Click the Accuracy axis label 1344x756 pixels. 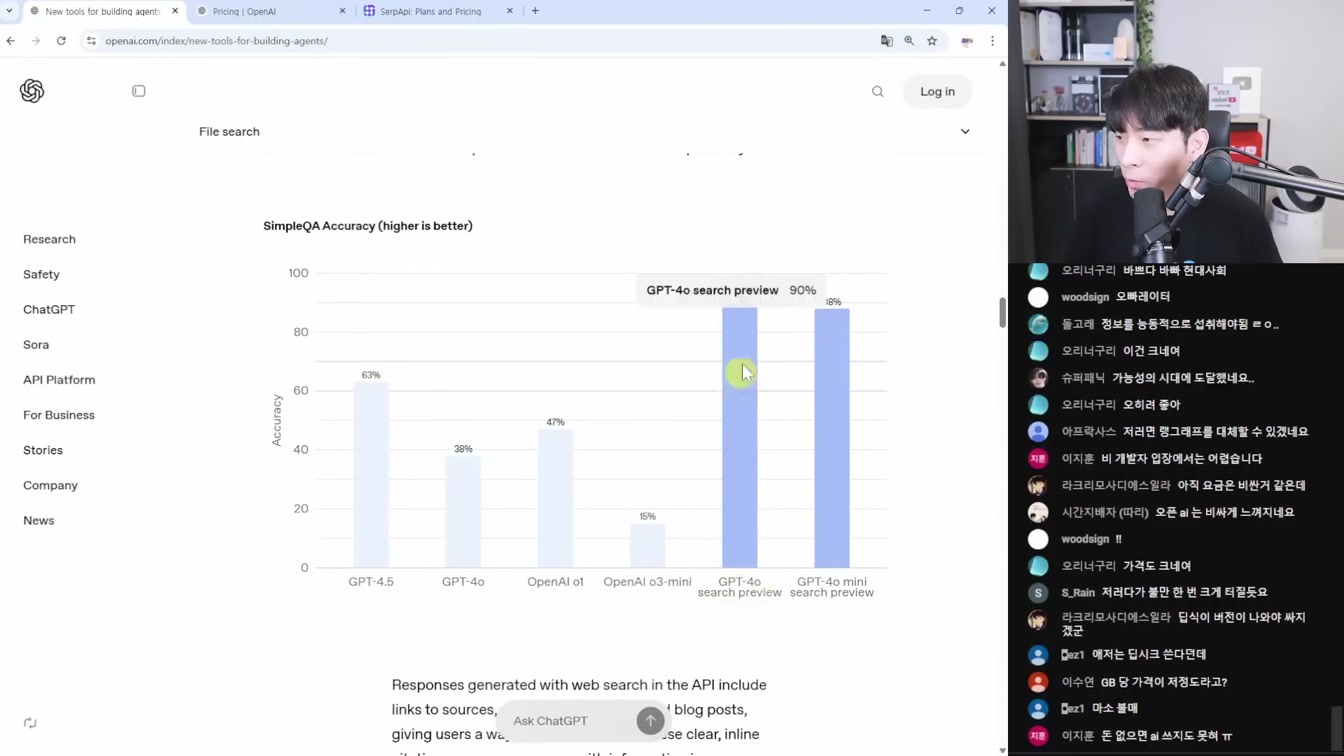277,420
